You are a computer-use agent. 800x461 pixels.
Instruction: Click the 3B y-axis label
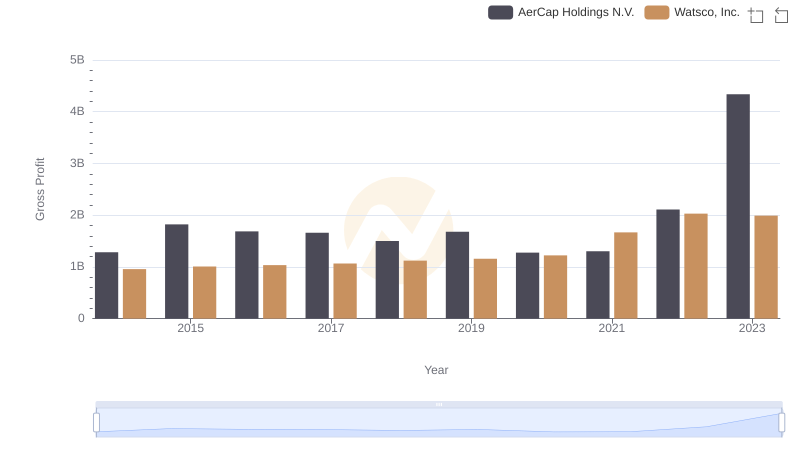point(77,164)
